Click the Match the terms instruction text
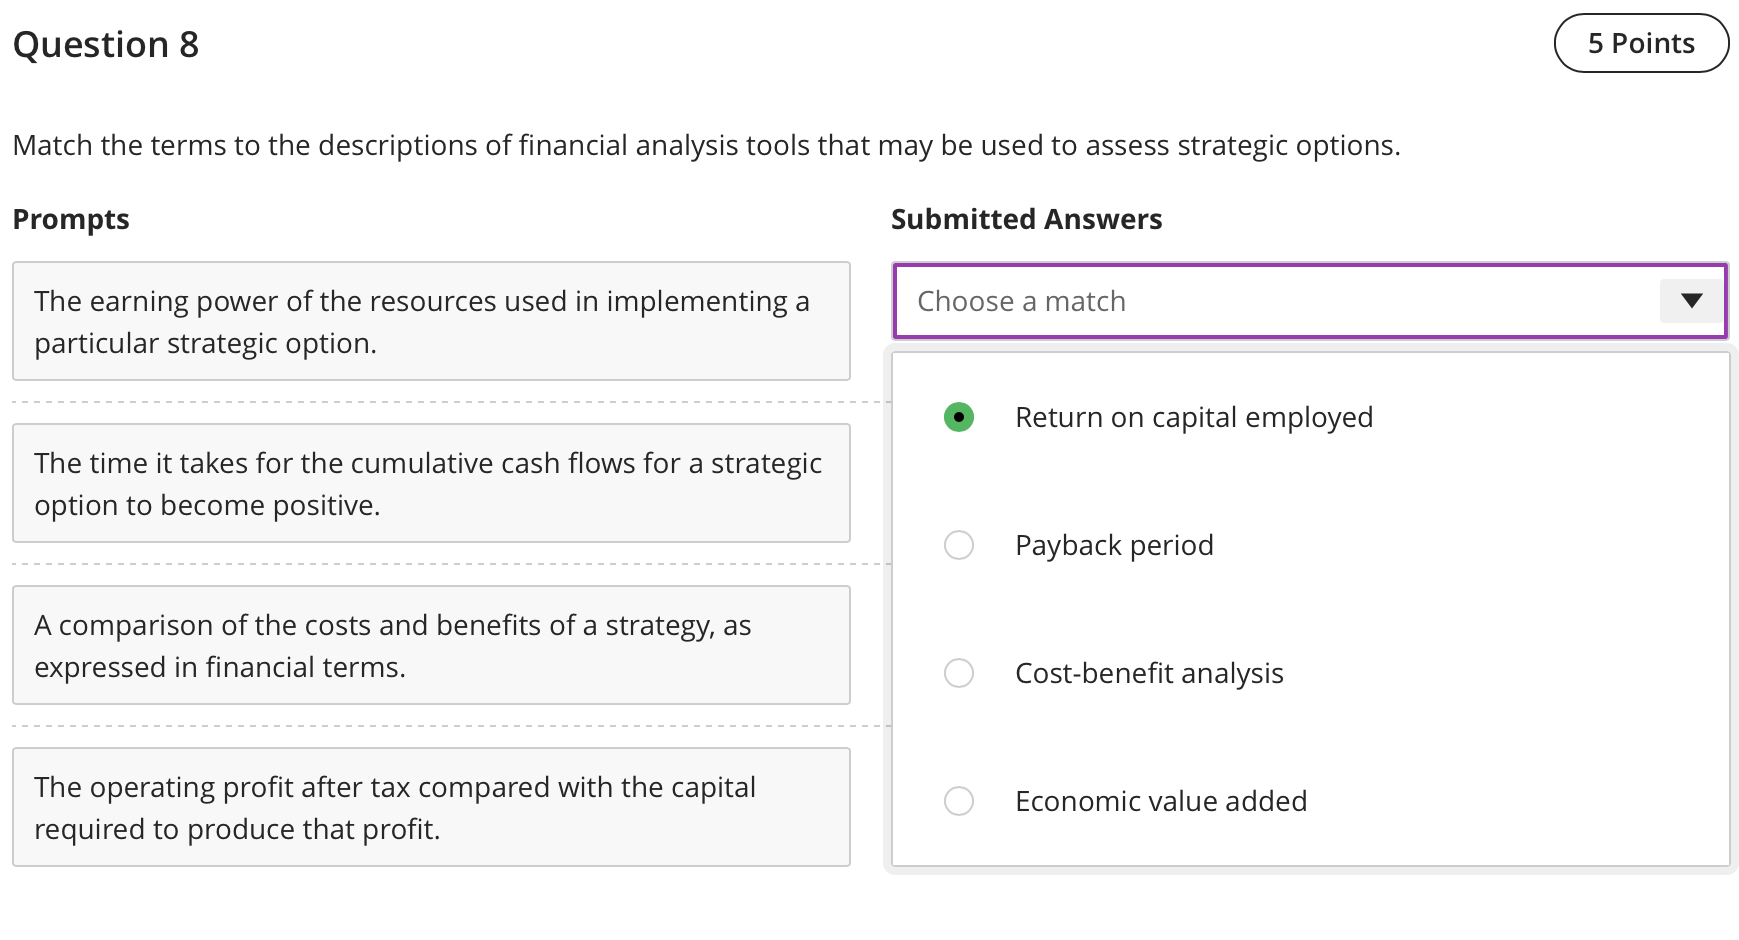The image size is (1739, 940). point(706,146)
